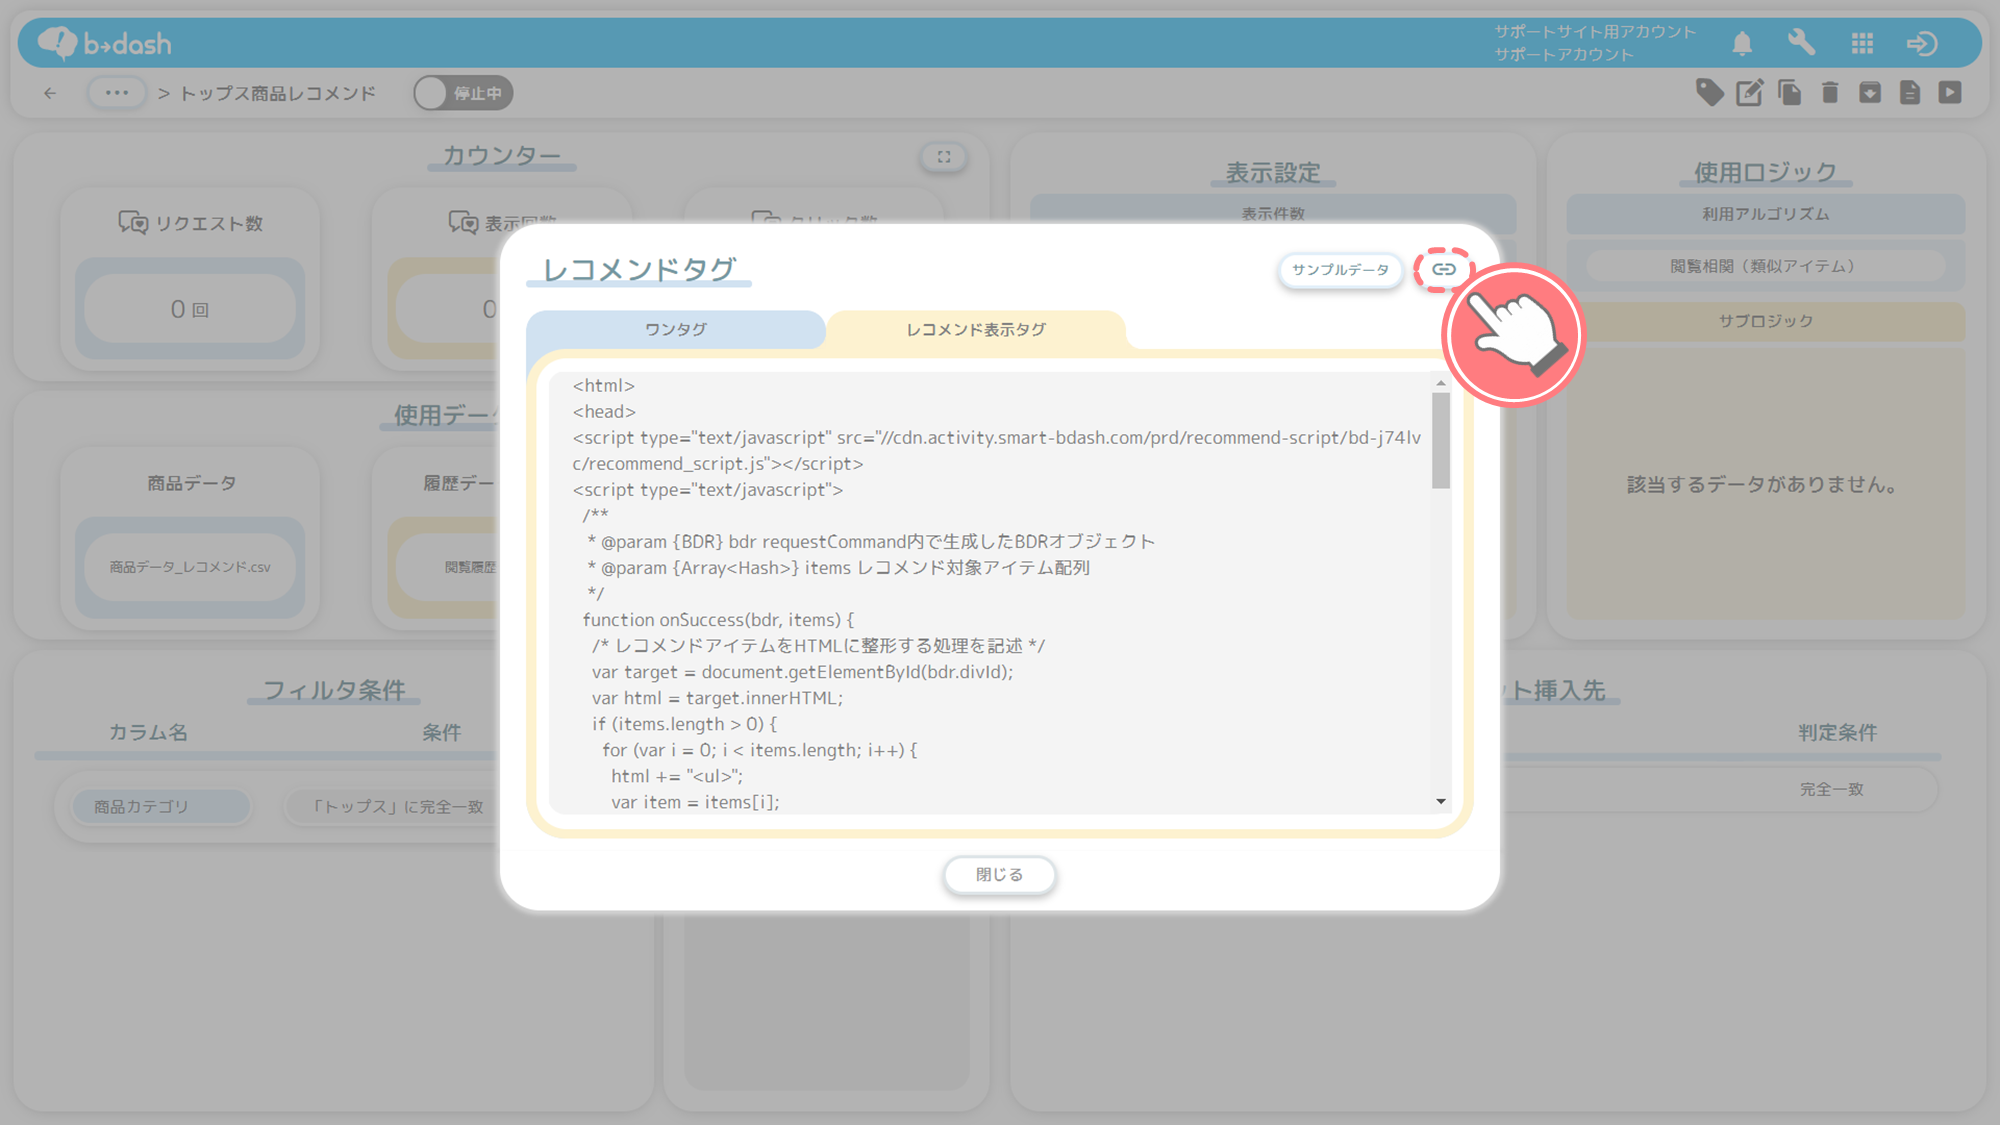Click the play preview icon
The image size is (2000, 1125).
pyautogui.click(x=1950, y=93)
